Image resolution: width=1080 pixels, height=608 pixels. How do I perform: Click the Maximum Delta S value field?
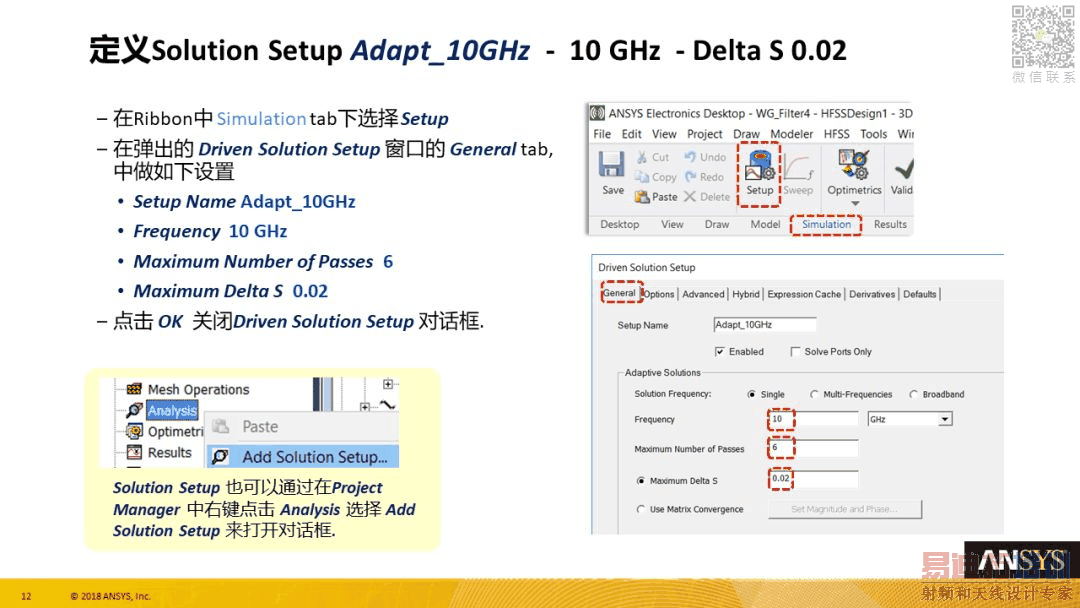coord(813,479)
